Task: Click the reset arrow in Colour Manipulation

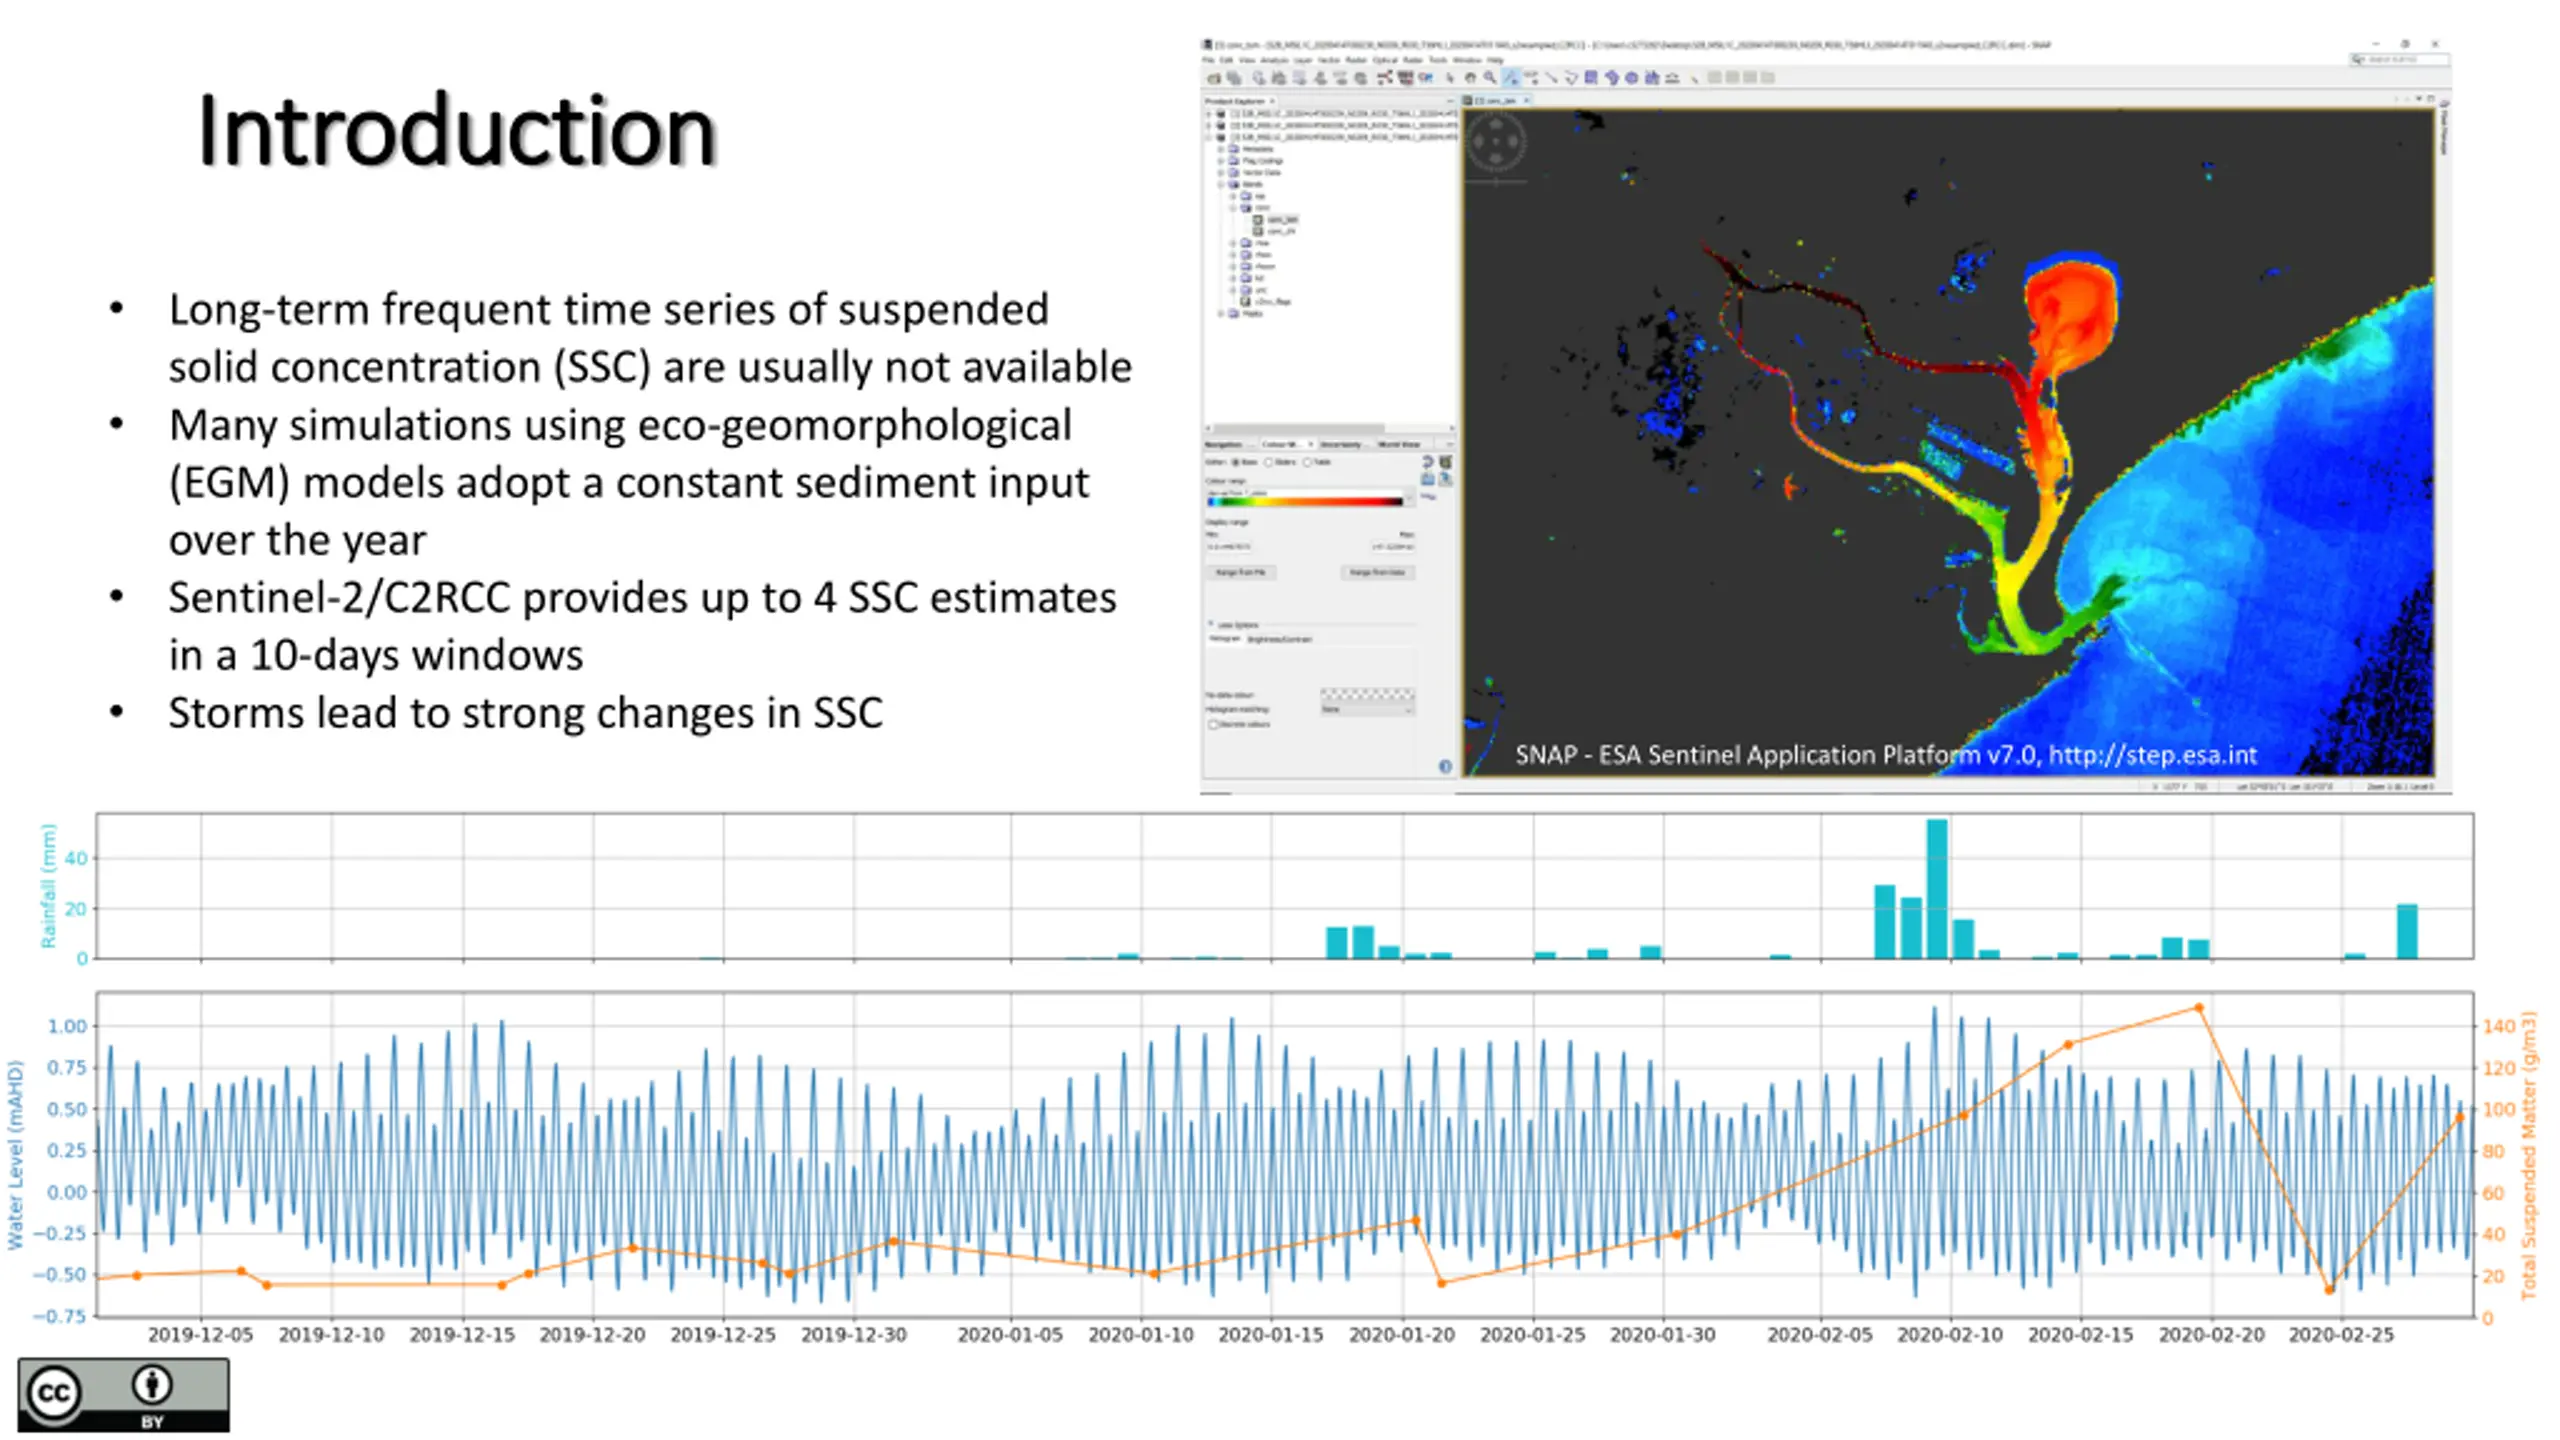Action: (x=1428, y=462)
